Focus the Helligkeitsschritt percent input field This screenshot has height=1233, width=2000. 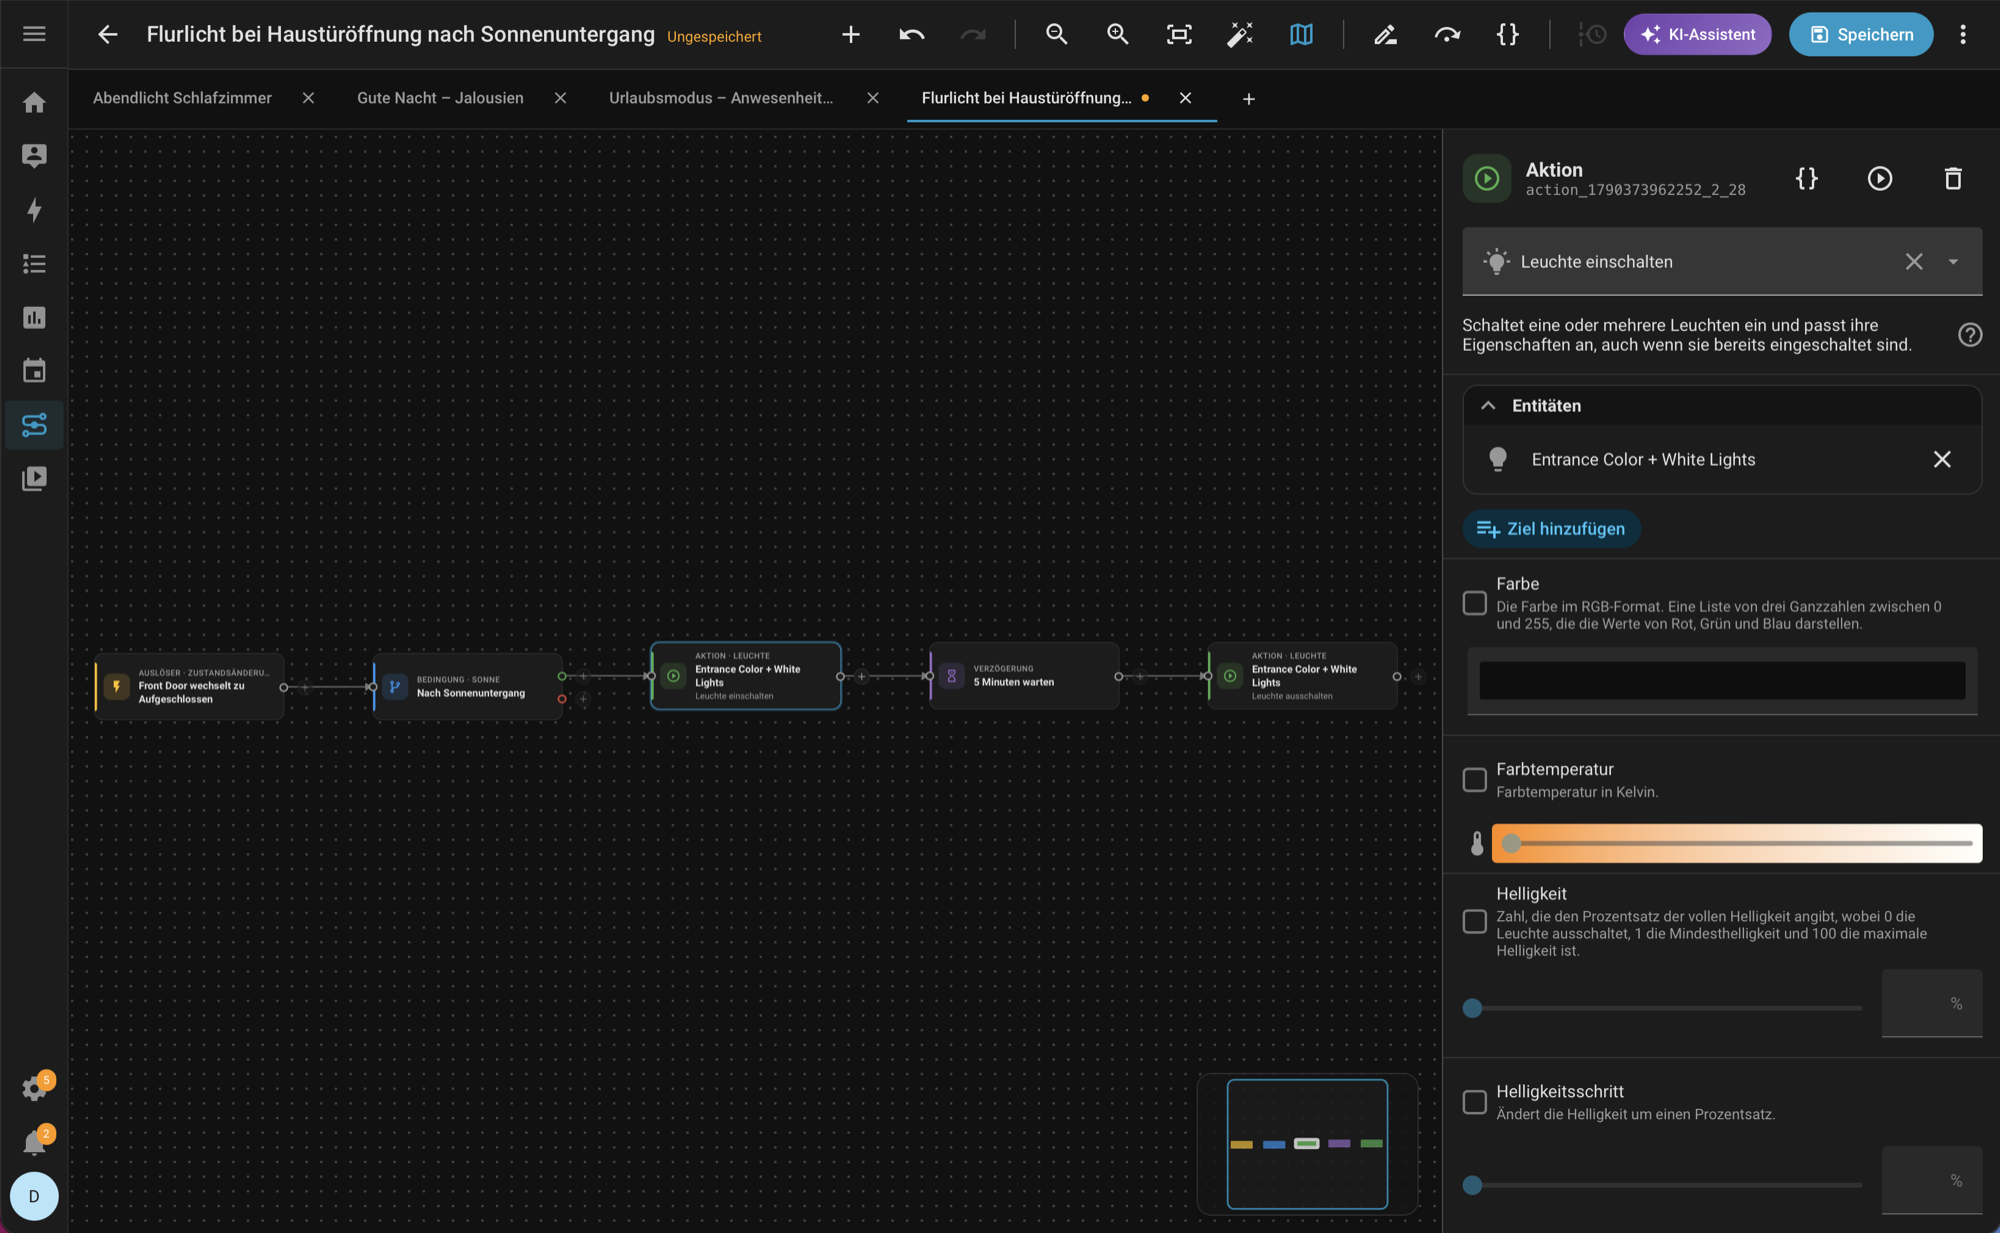click(x=1931, y=1180)
